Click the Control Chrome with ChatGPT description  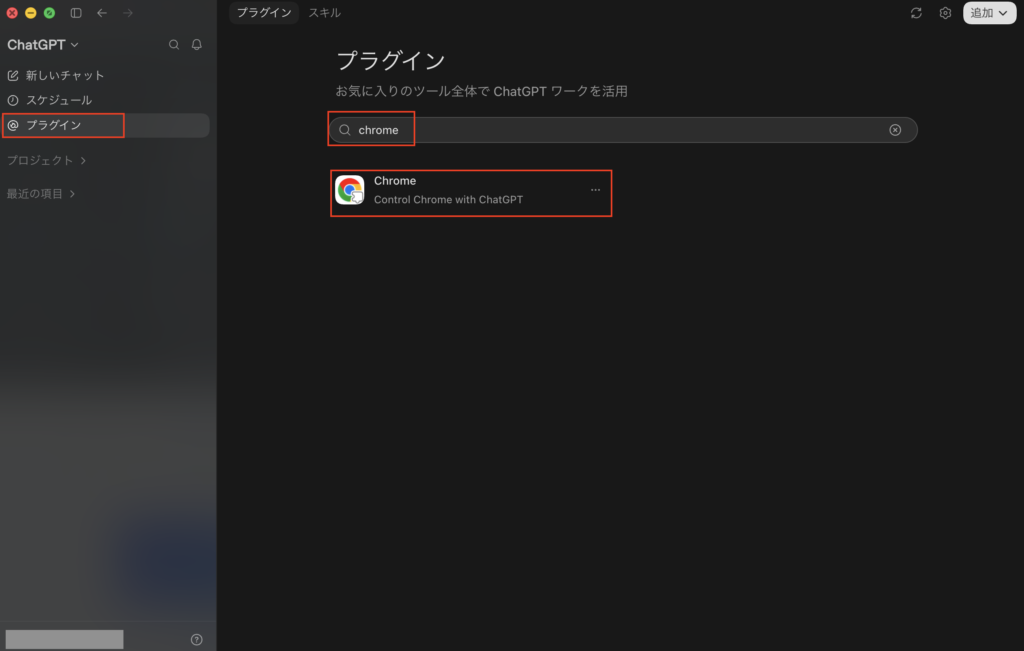[x=448, y=200]
